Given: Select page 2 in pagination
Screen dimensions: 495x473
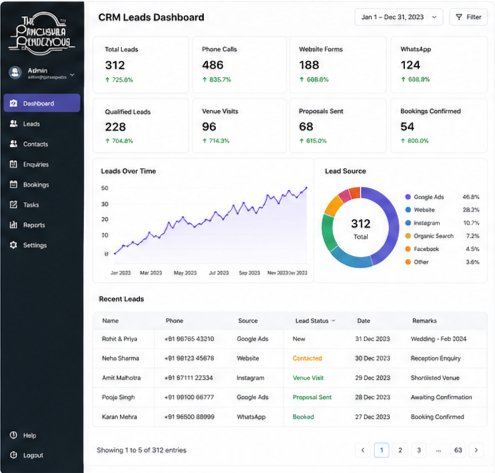Looking at the screenshot, I should (400, 450).
